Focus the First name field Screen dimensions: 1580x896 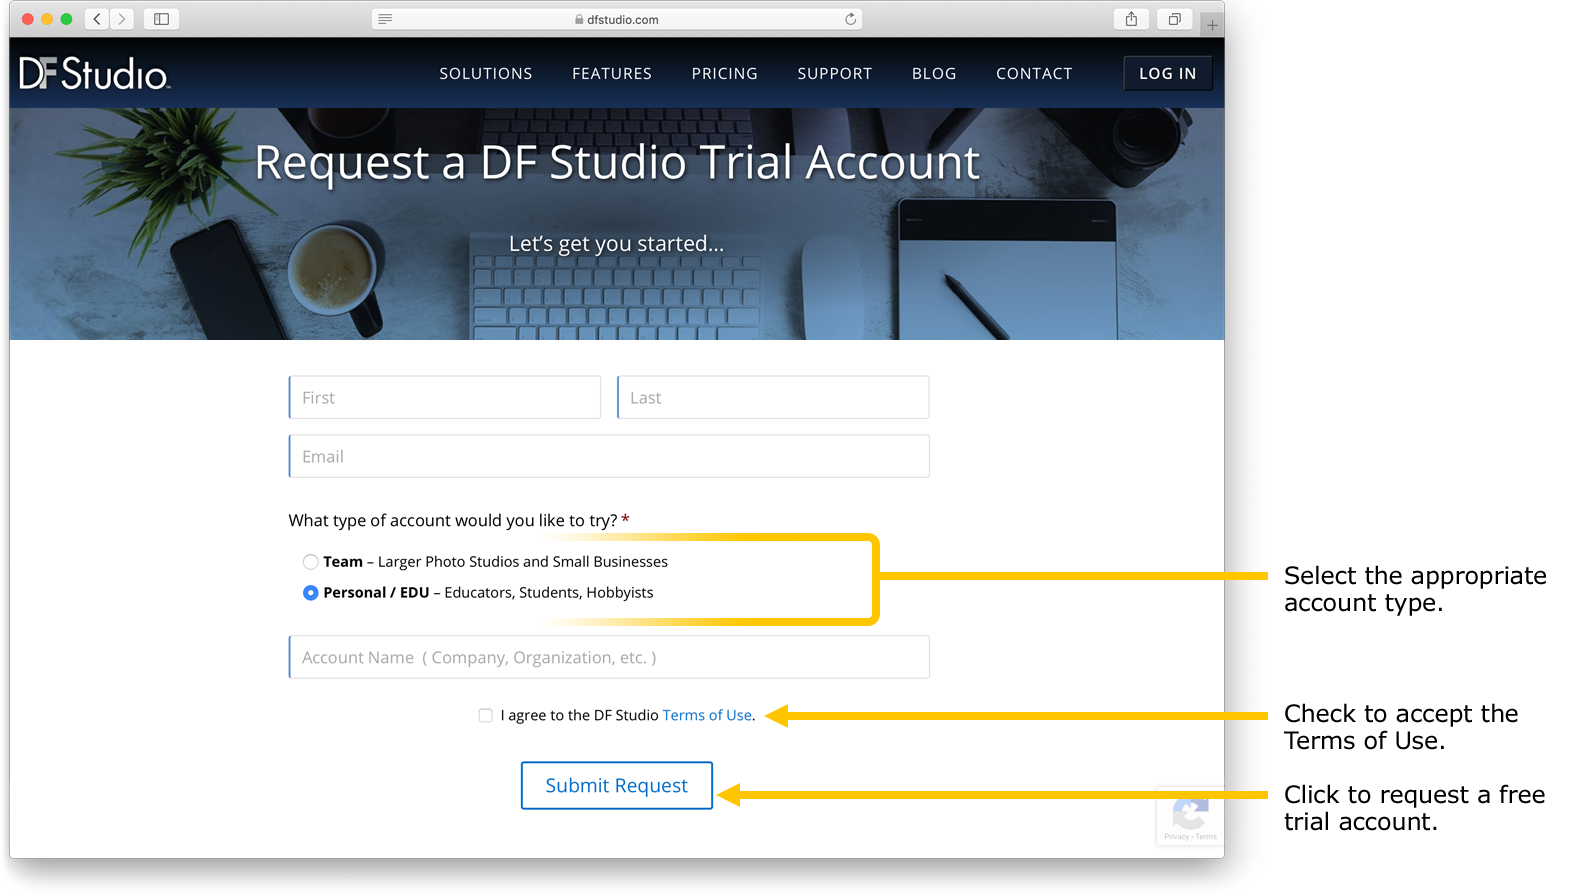click(x=445, y=397)
